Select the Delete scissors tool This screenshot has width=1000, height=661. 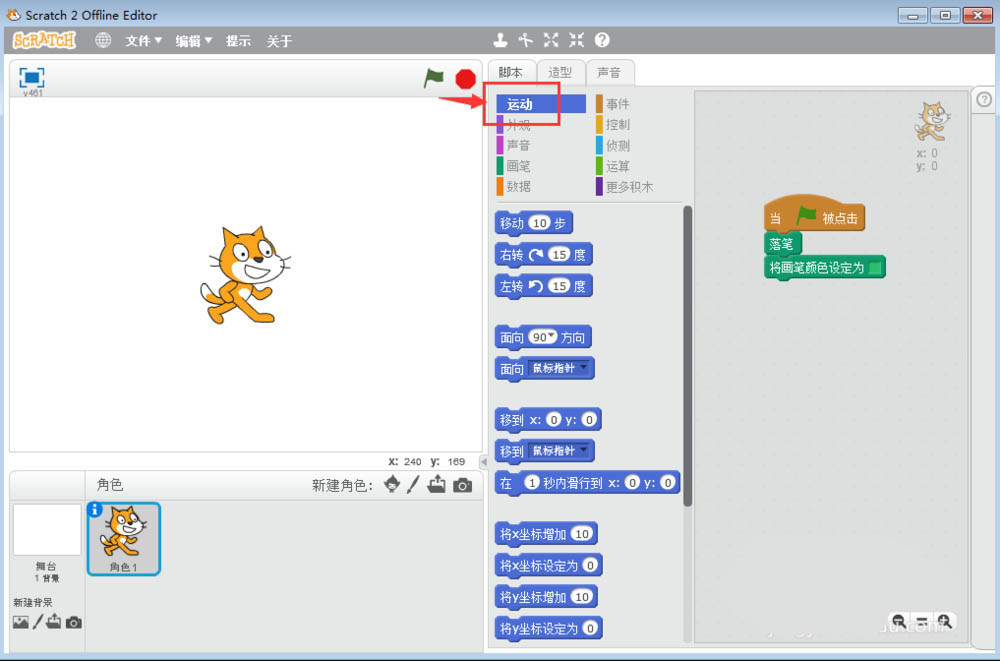pyautogui.click(x=526, y=40)
